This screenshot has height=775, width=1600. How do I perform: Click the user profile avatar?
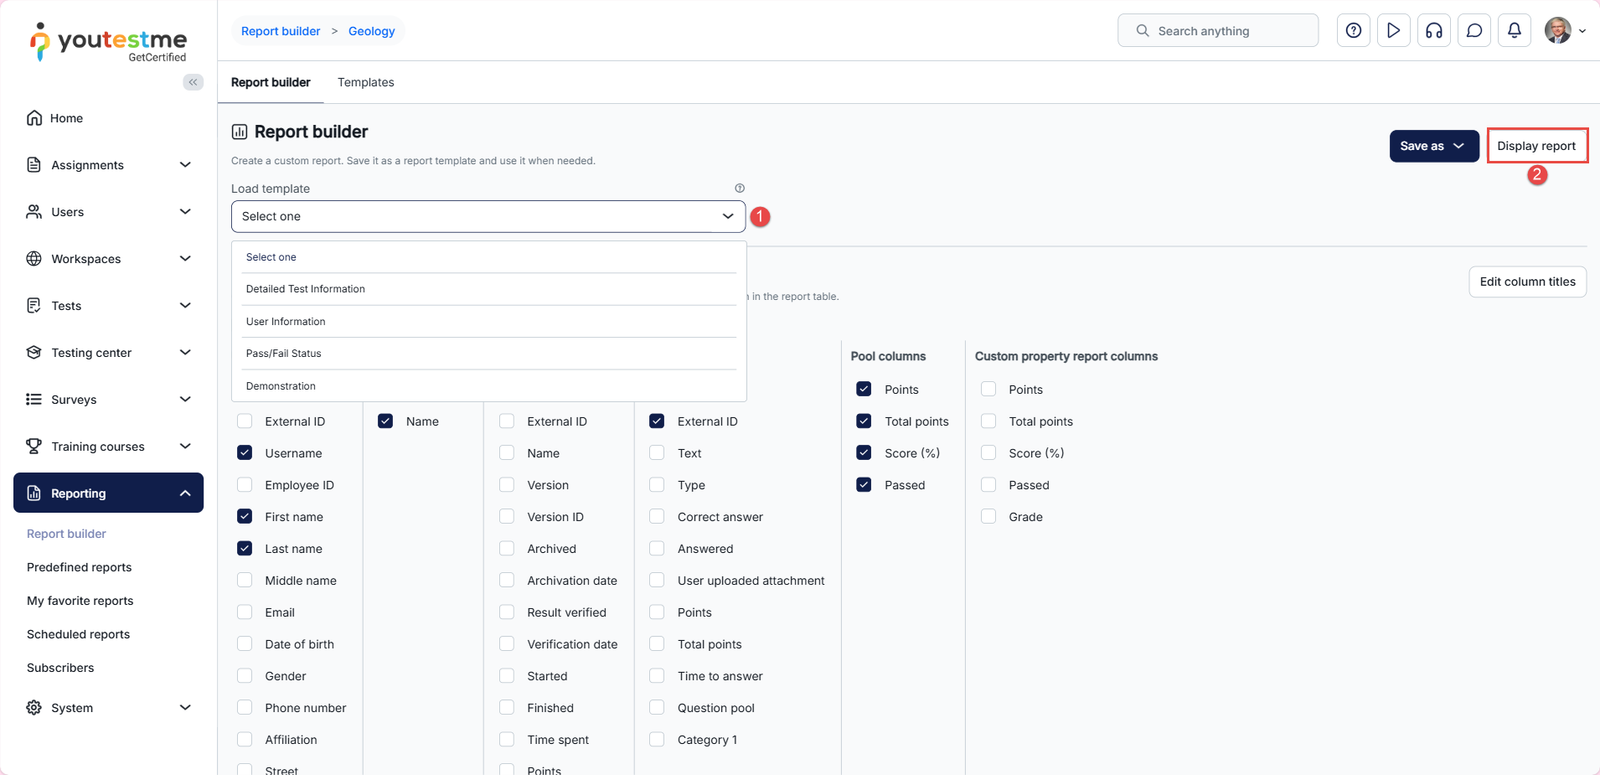point(1557,31)
